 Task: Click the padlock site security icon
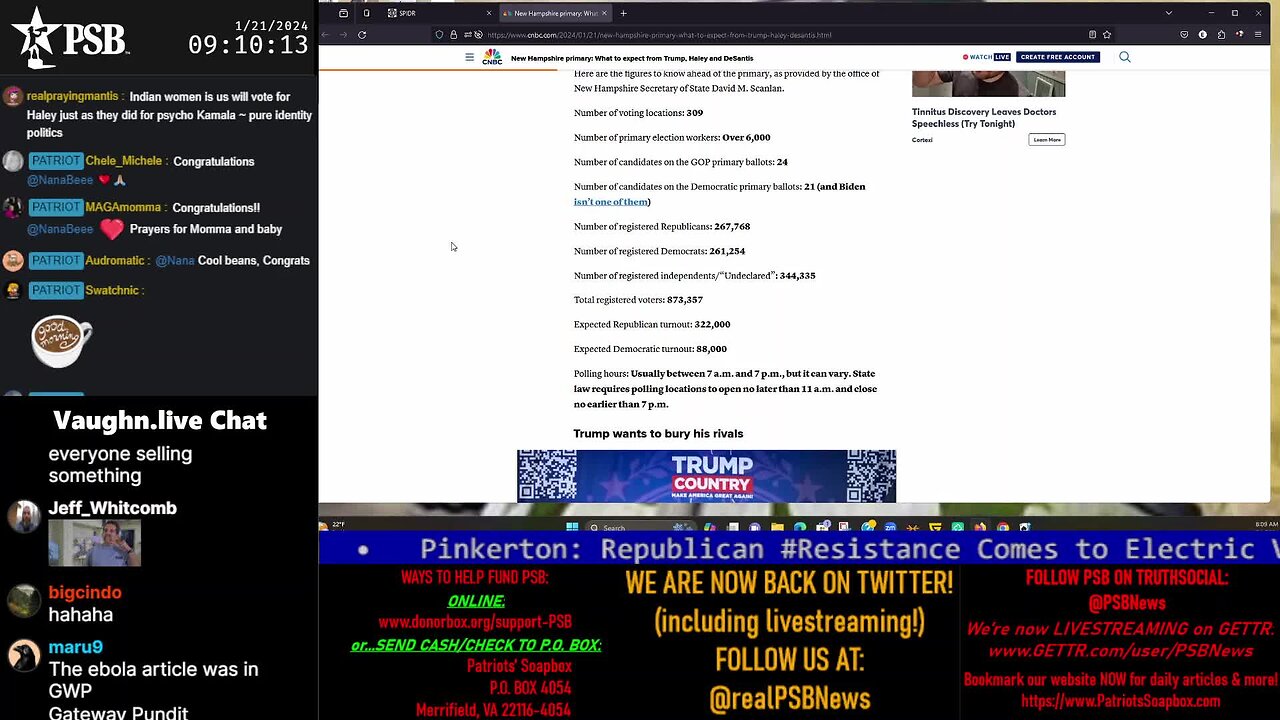[453, 35]
